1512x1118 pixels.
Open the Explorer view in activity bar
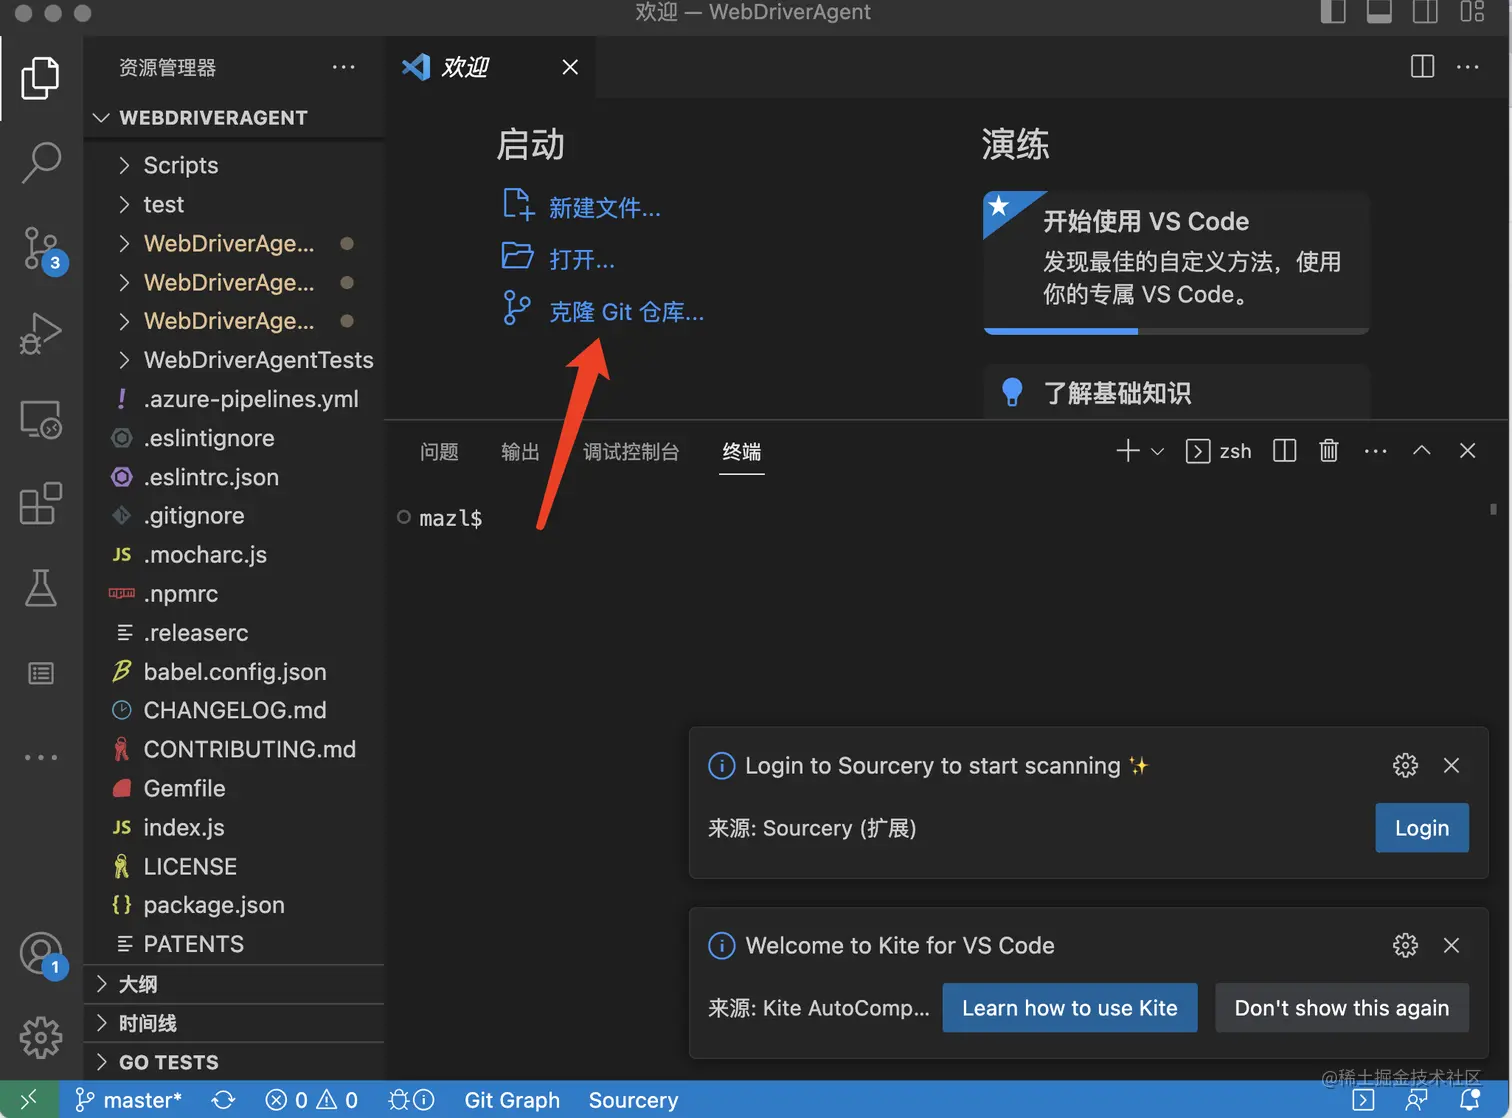40,78
